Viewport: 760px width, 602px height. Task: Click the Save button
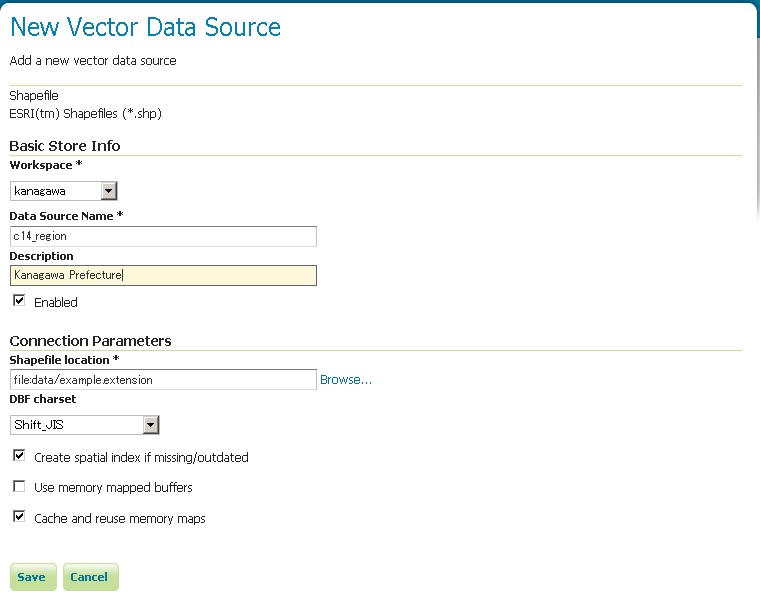pos(31,577)
